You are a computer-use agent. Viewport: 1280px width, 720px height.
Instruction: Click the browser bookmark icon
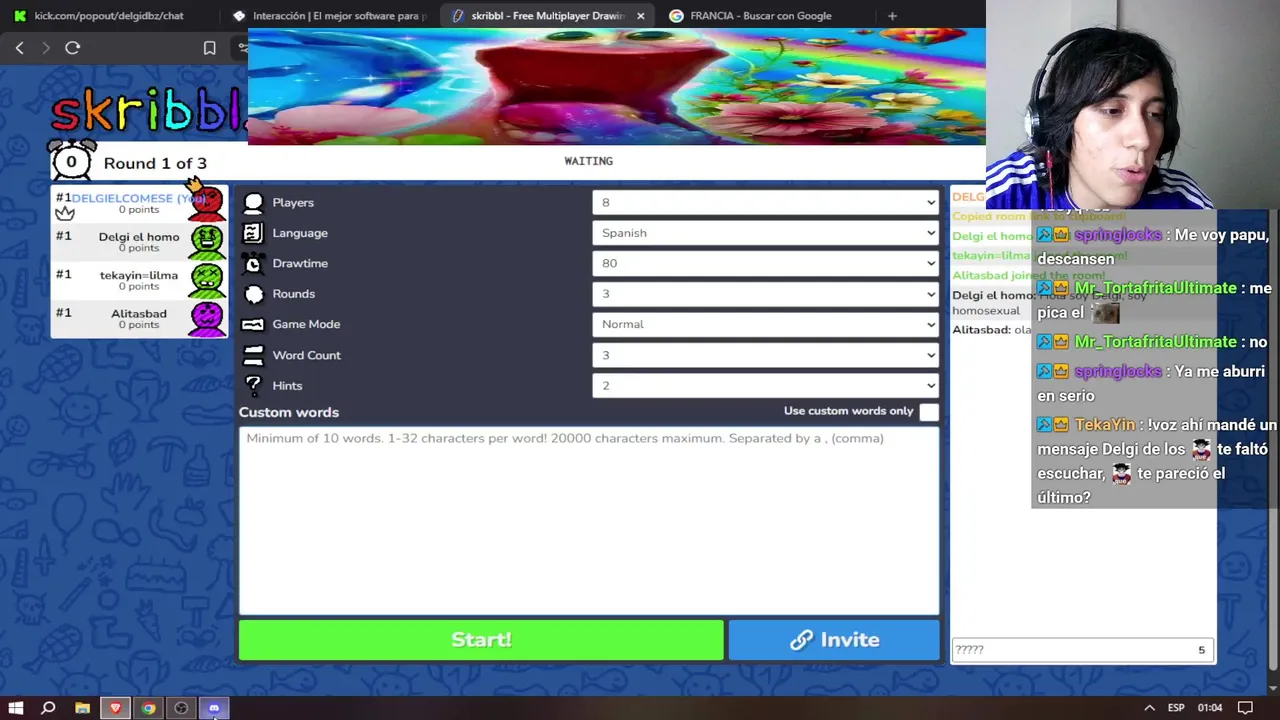point(209,48)
